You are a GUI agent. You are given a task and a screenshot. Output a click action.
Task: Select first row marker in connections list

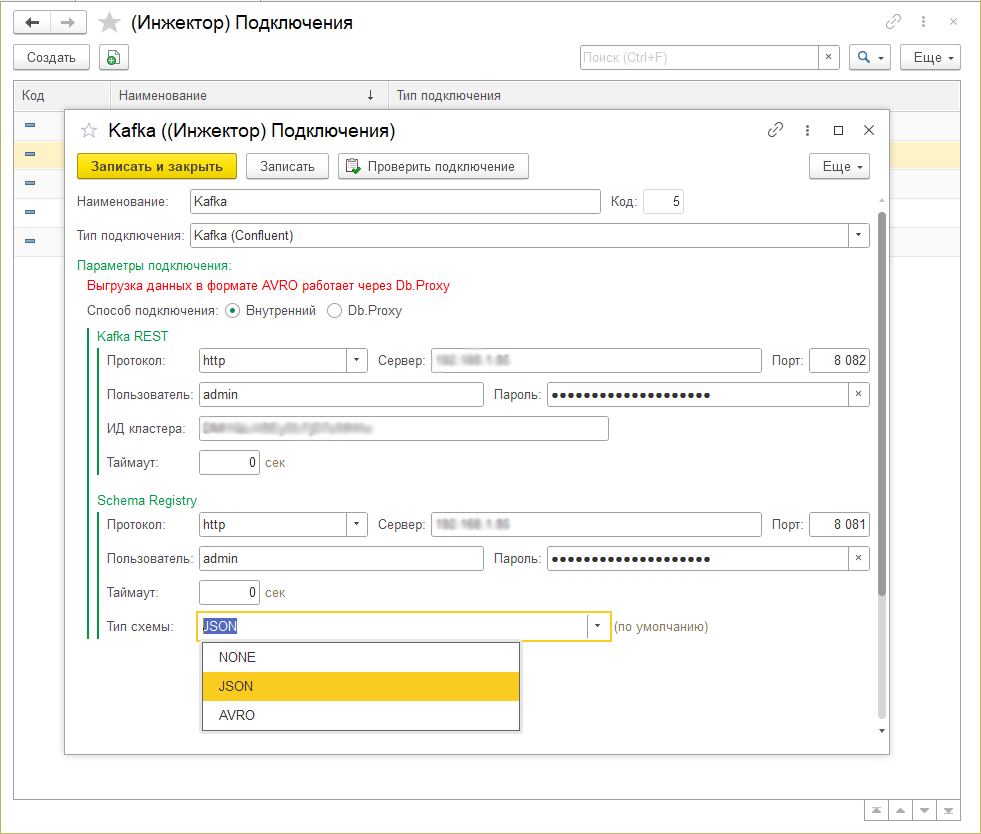[x=30, y=125]
